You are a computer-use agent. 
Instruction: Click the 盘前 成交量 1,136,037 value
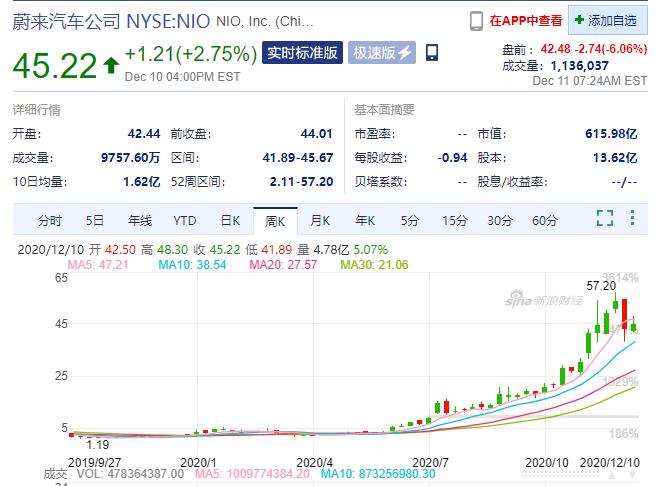point(580,66)
